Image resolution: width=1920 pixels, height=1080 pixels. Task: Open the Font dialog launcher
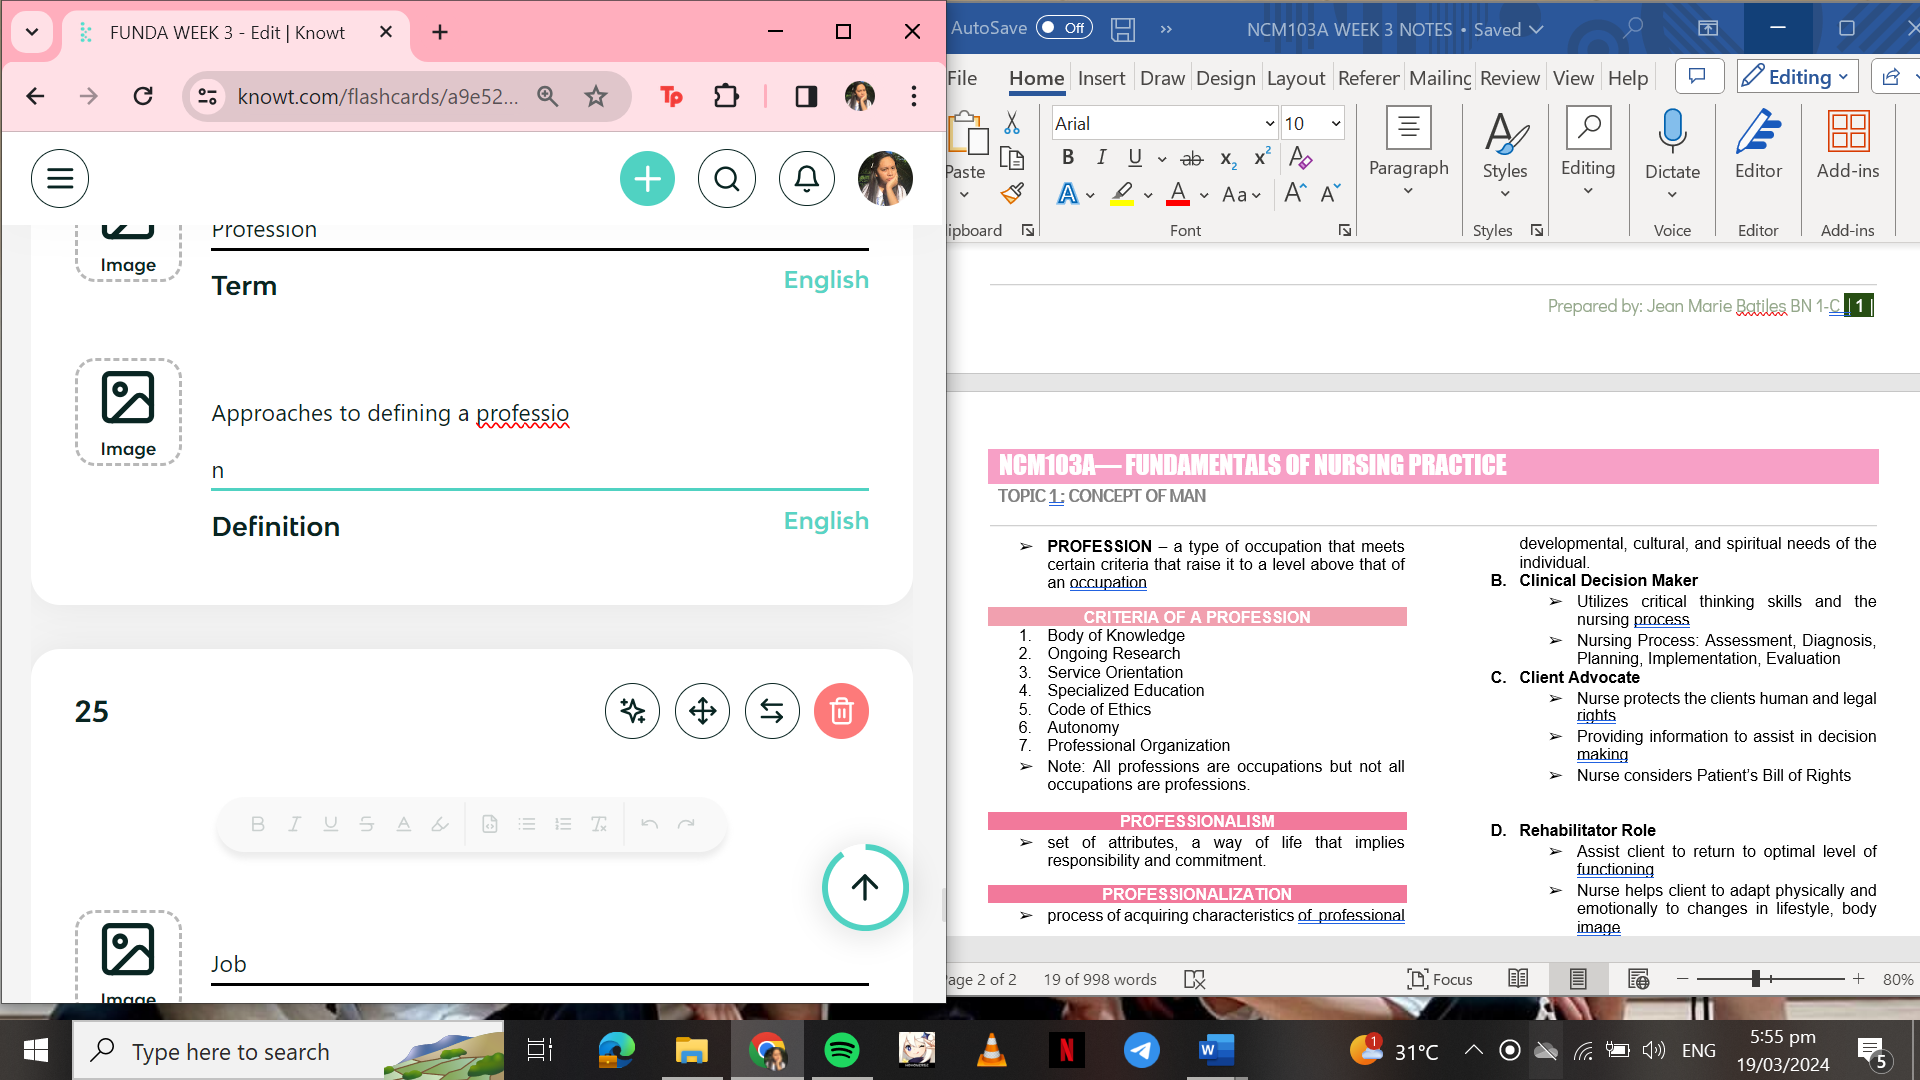click(1344, 230)
